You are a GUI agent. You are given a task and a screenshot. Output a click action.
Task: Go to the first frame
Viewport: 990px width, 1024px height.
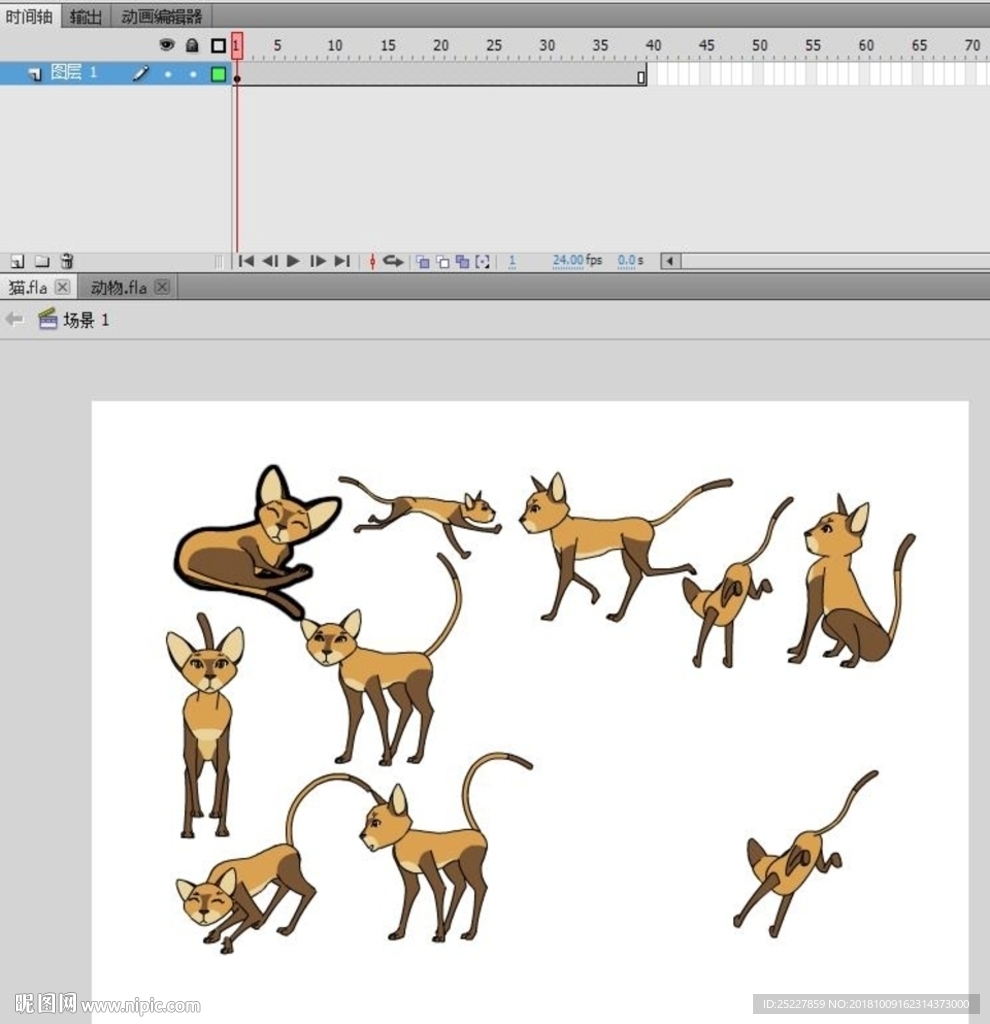pyautogui.click(x=246, y=261)
